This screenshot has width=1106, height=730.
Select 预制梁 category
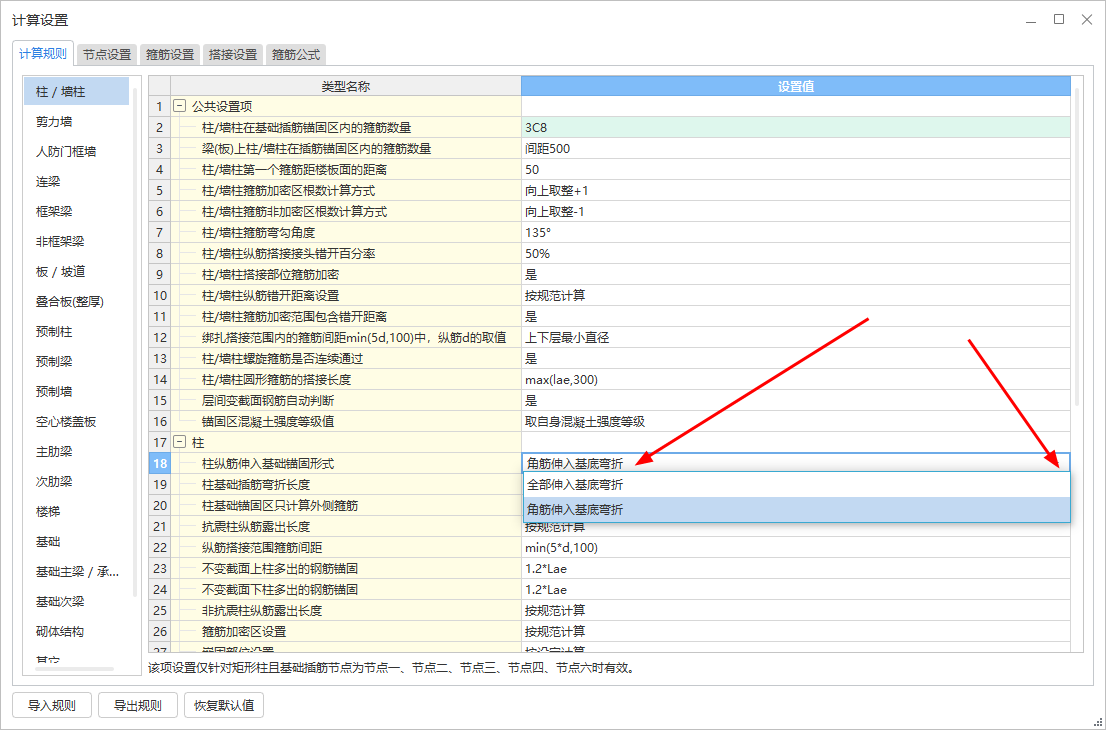click(x=77, y=362)
